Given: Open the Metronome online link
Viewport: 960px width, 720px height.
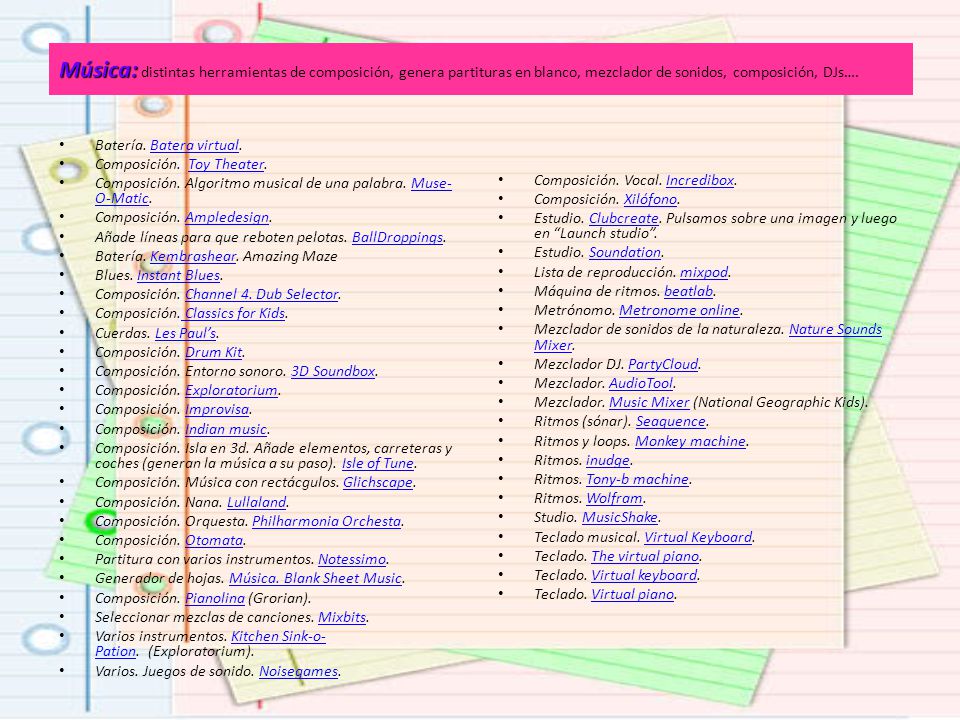Looking at the screenshot, I should tap(679, 310).
